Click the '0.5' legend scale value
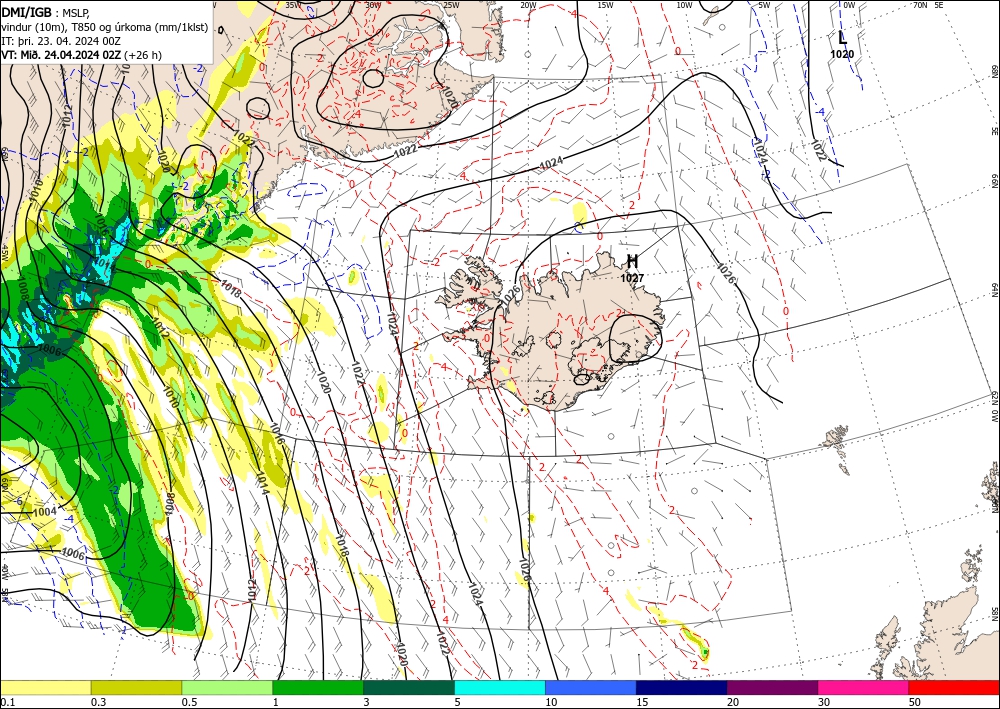Image resolution: width=1000 pixels, height=709 pixels. (x=189, y=702)
